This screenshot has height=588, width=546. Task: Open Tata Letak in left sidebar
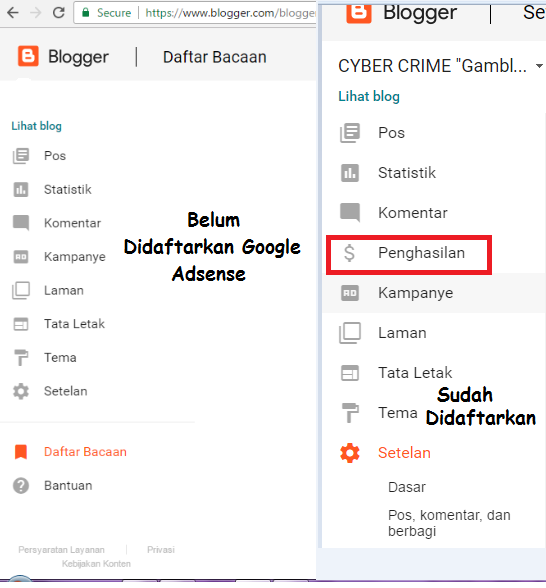[x=74, y=324]
